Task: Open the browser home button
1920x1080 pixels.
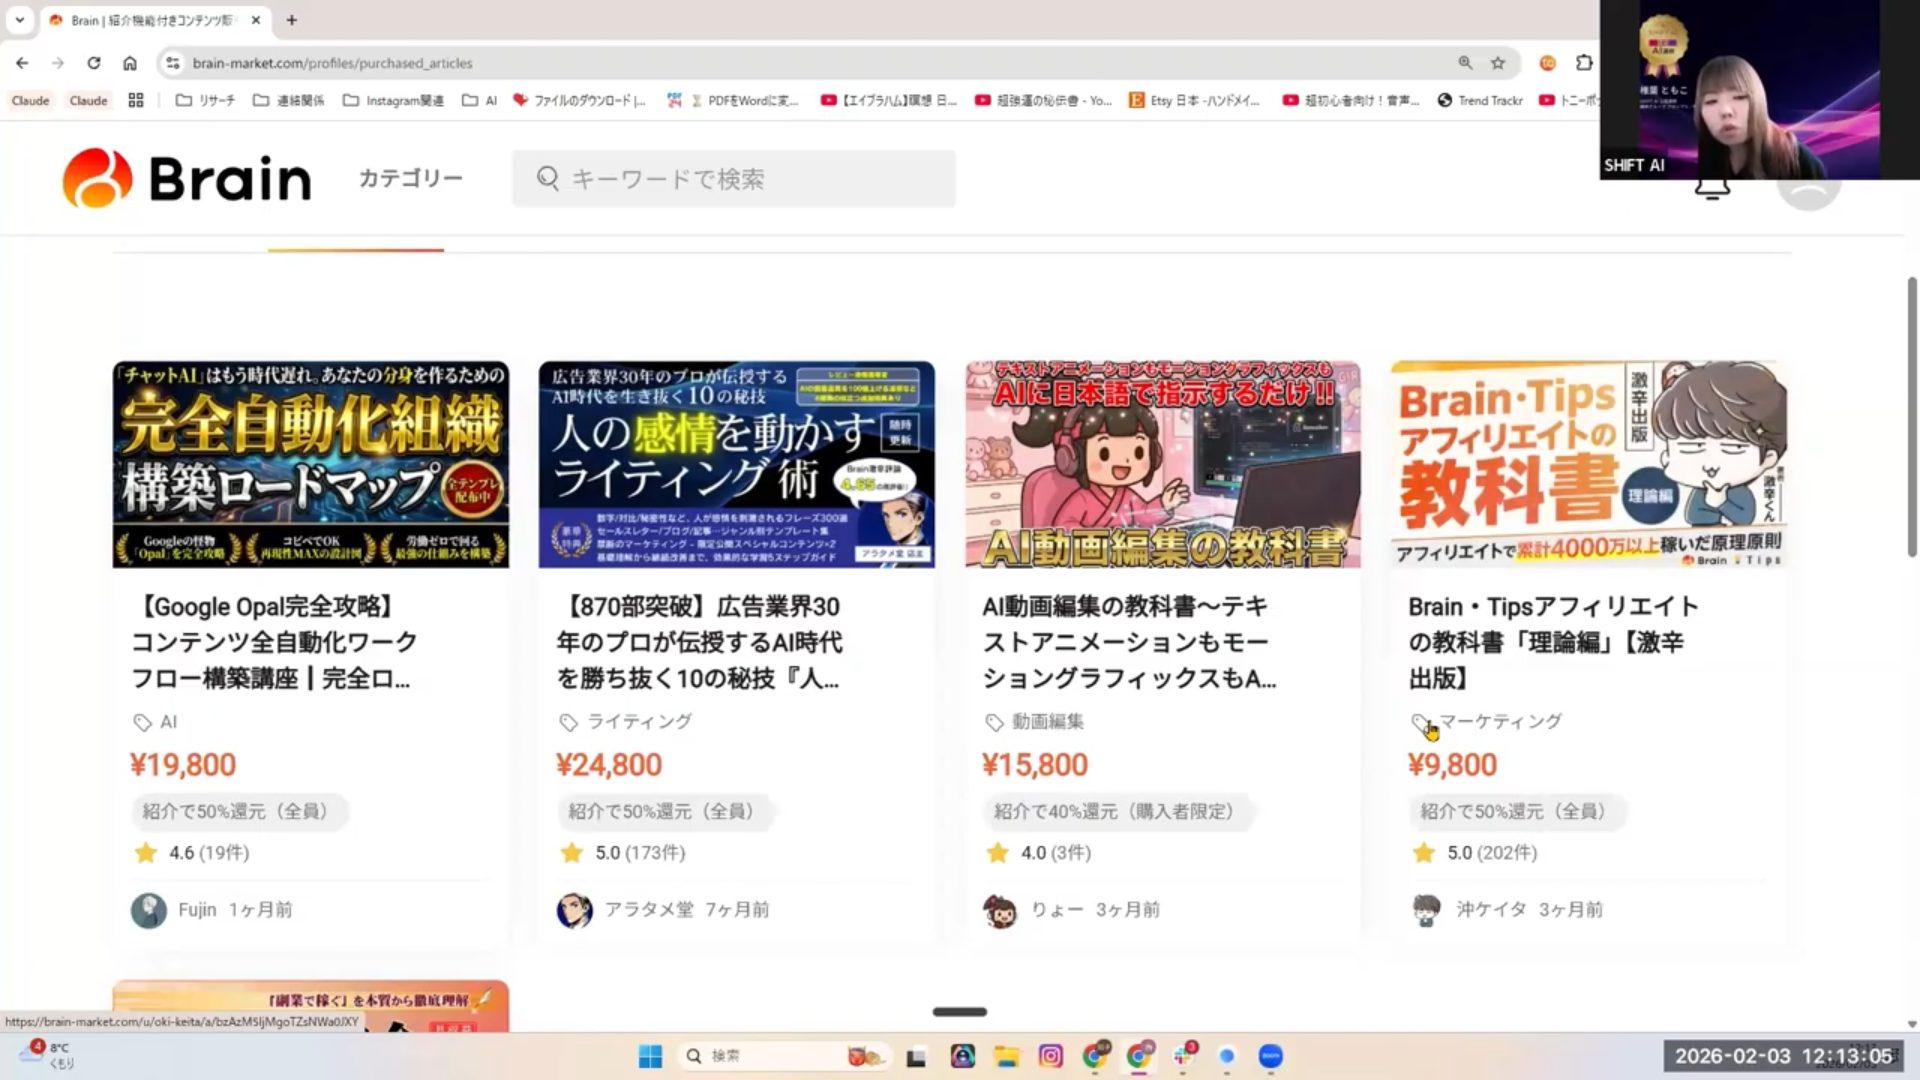Action: 130,63
